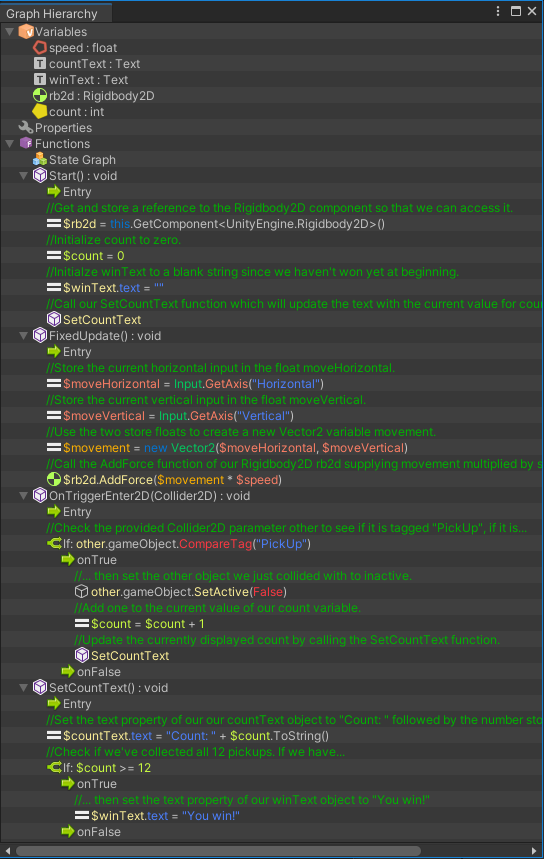
Task: Click the Start() function cube icon
Action: [40, 175]
